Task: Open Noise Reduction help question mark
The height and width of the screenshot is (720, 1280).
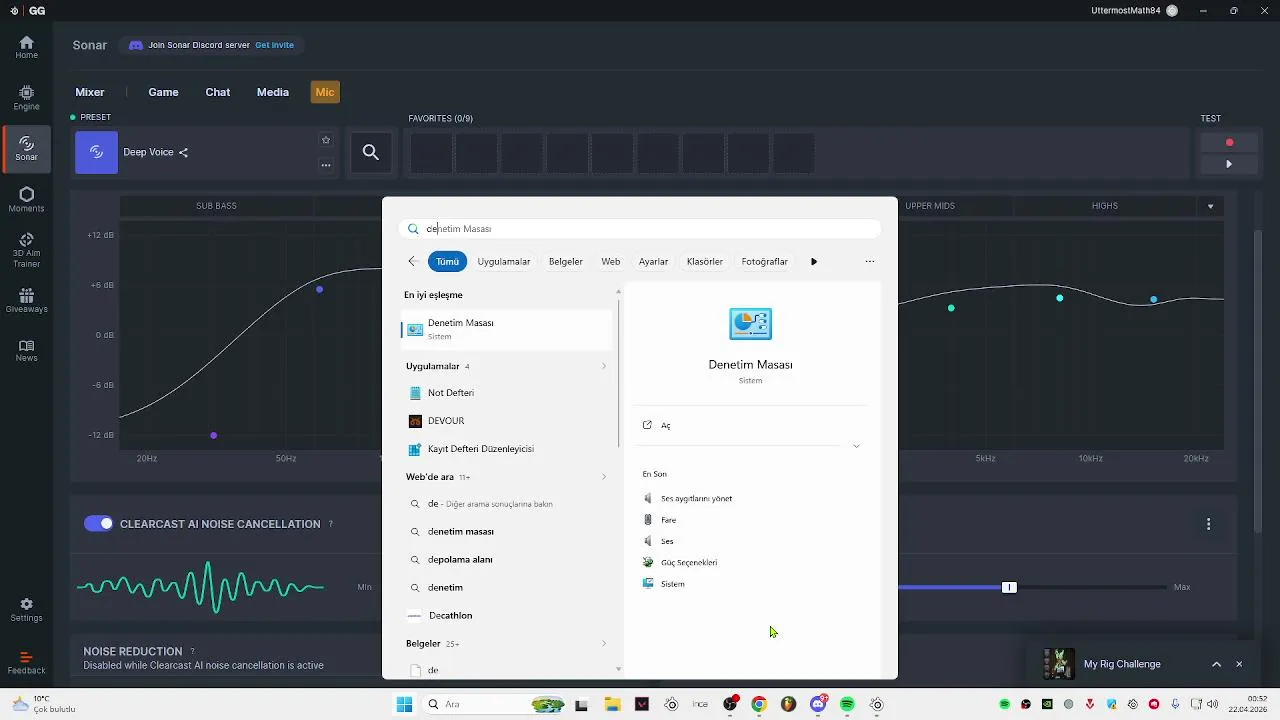Action: tap(192, 651)
